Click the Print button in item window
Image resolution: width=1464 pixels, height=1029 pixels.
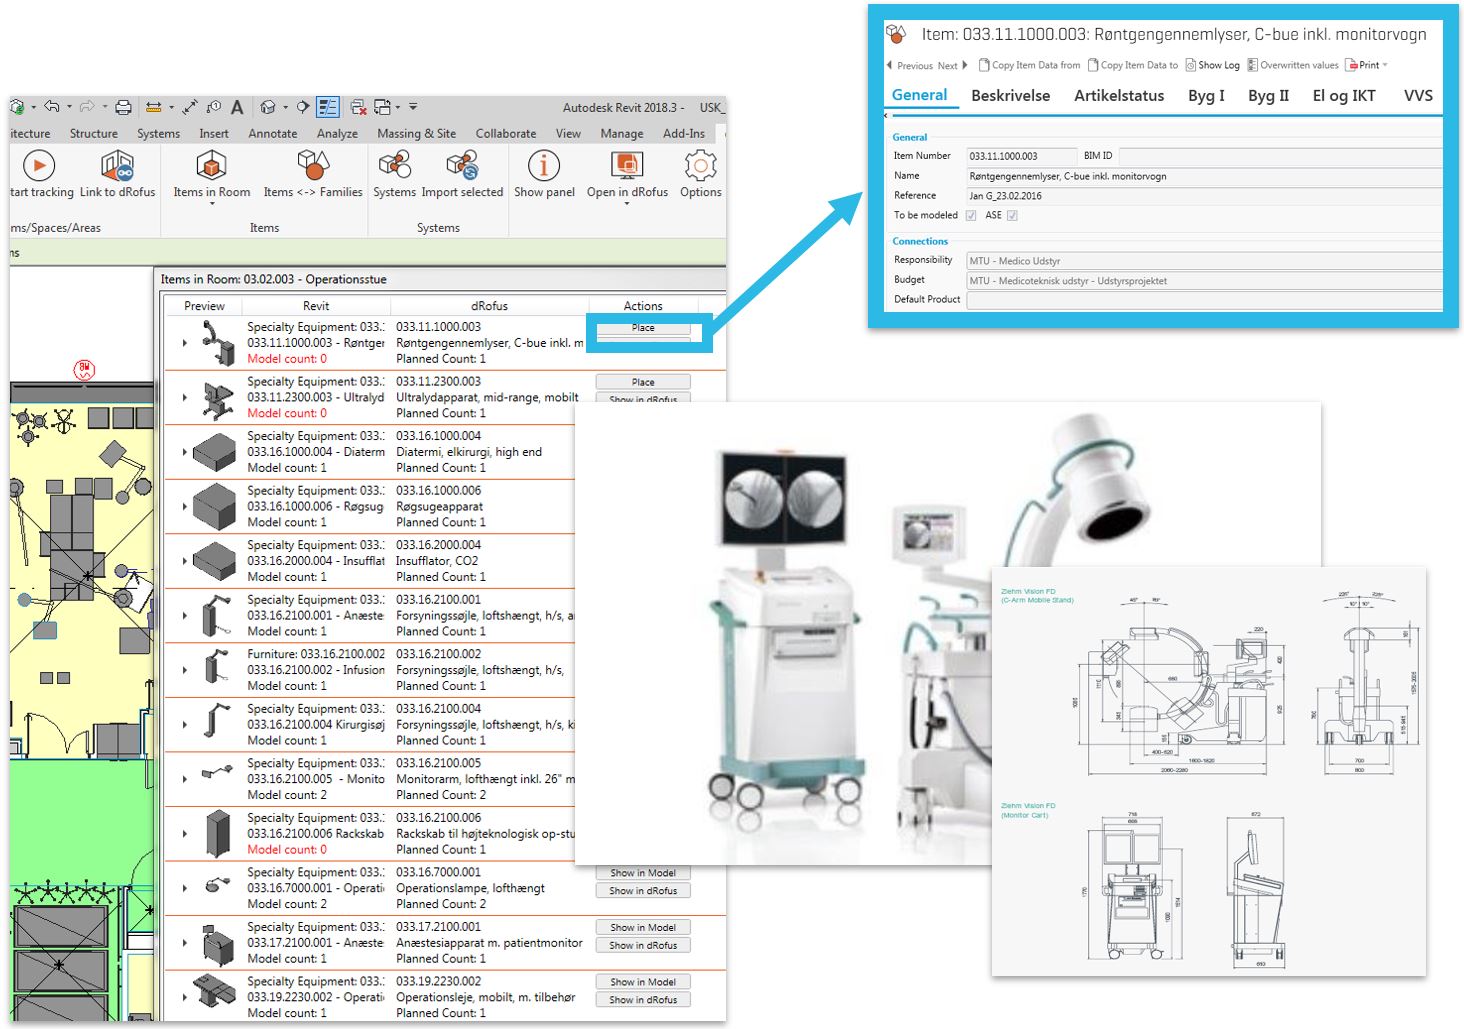tap(1362, 65)
